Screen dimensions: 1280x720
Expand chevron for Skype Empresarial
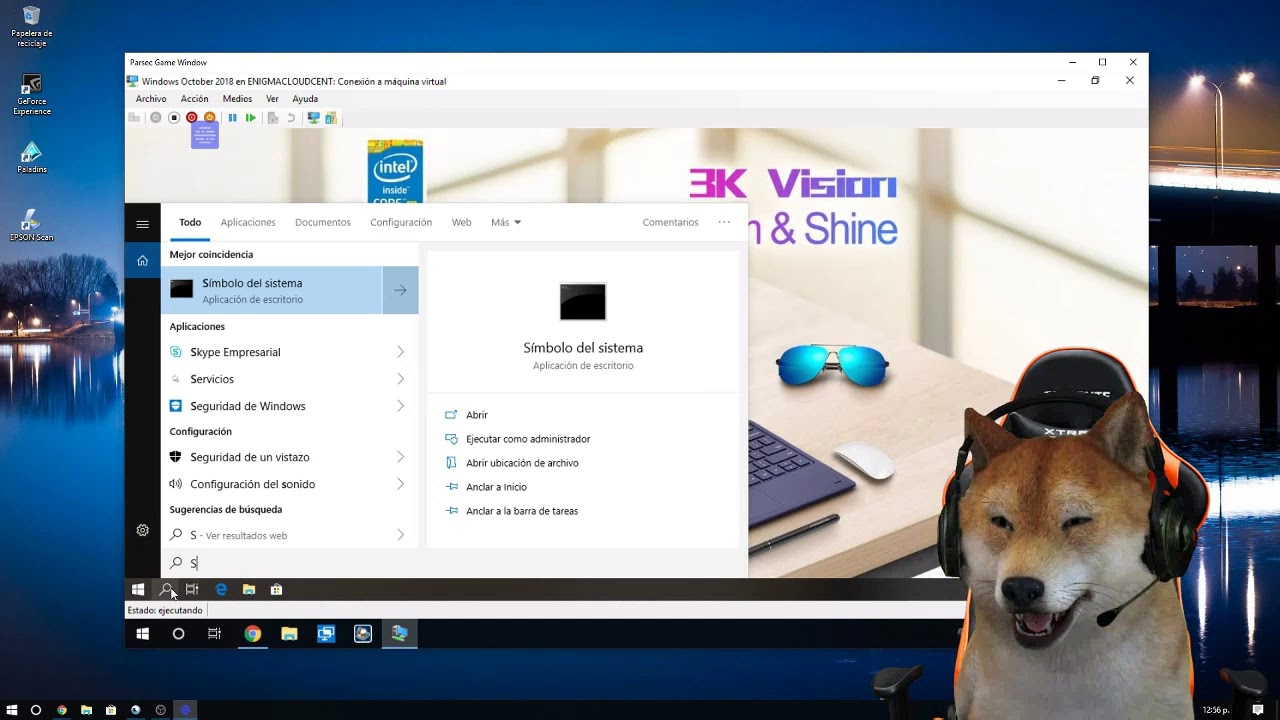click(x=400, y=352)
